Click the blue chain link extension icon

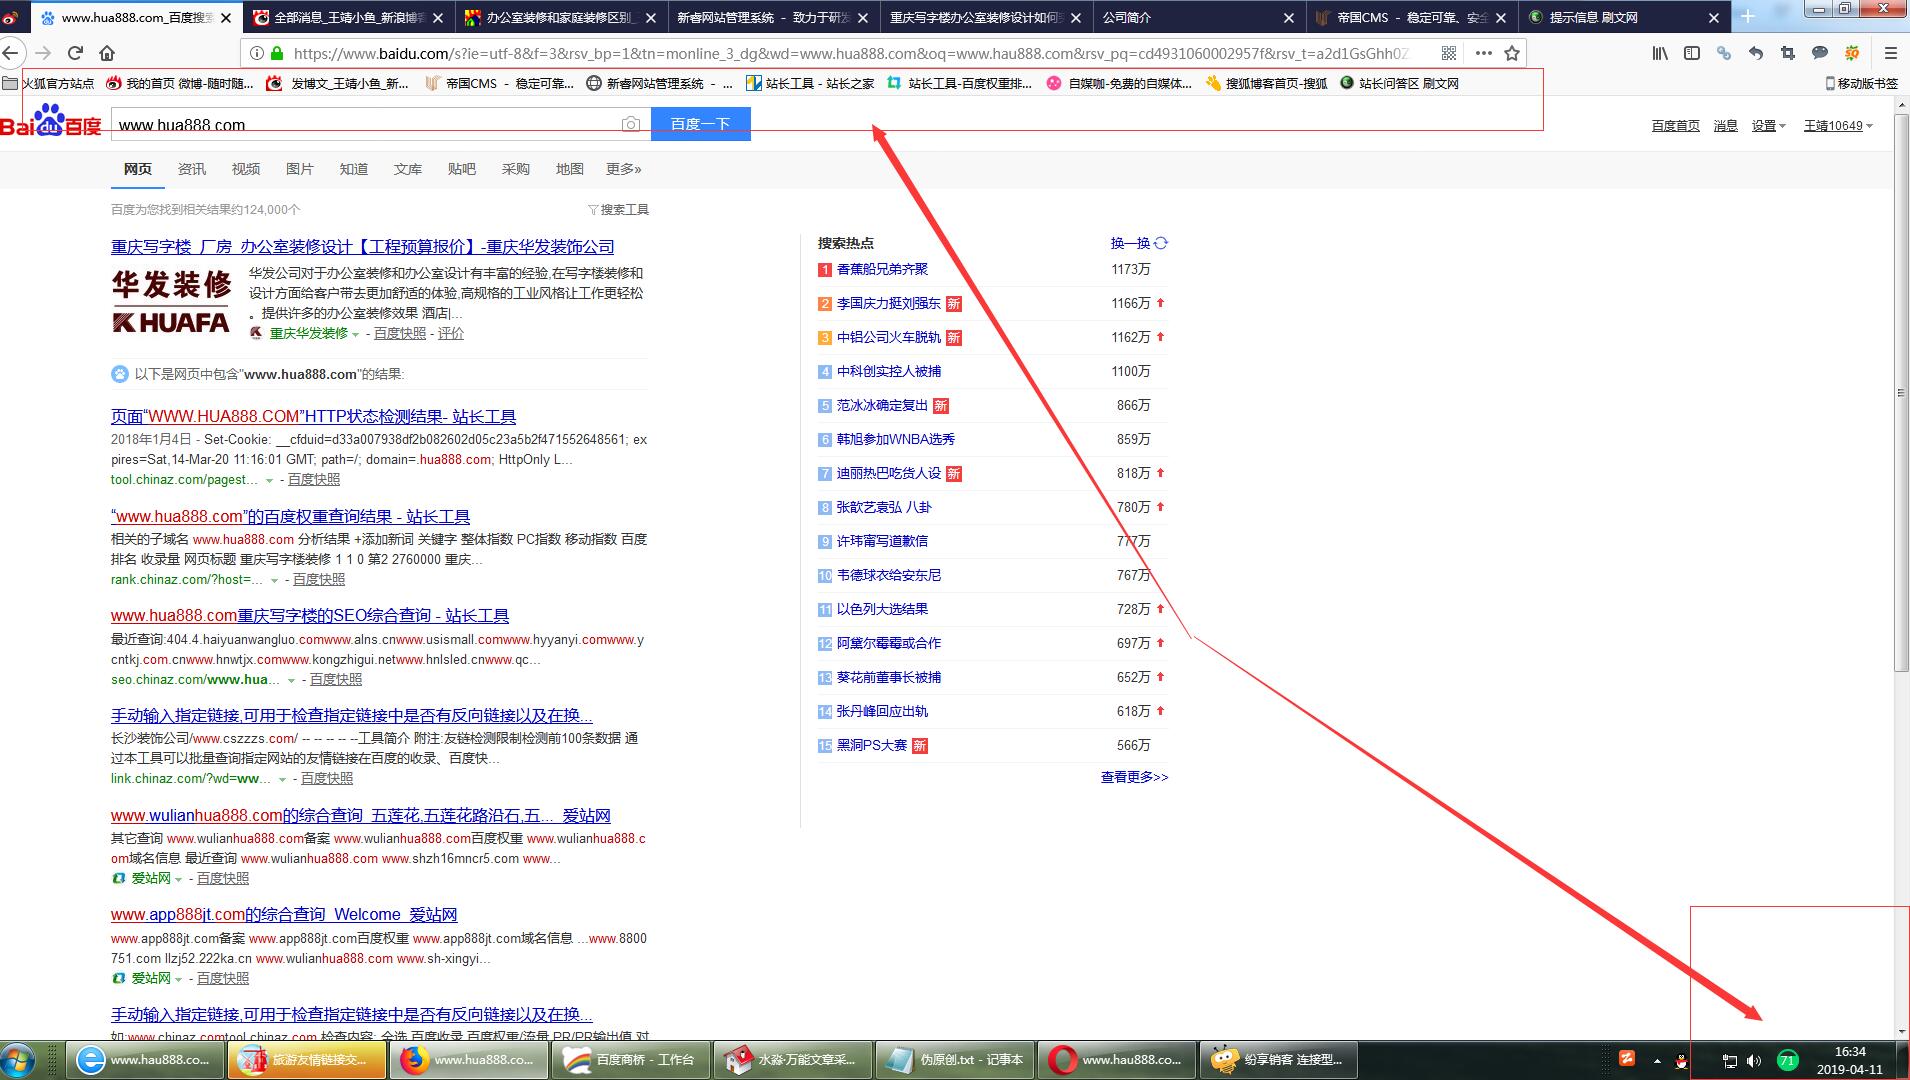click(x=1724, y=53)
